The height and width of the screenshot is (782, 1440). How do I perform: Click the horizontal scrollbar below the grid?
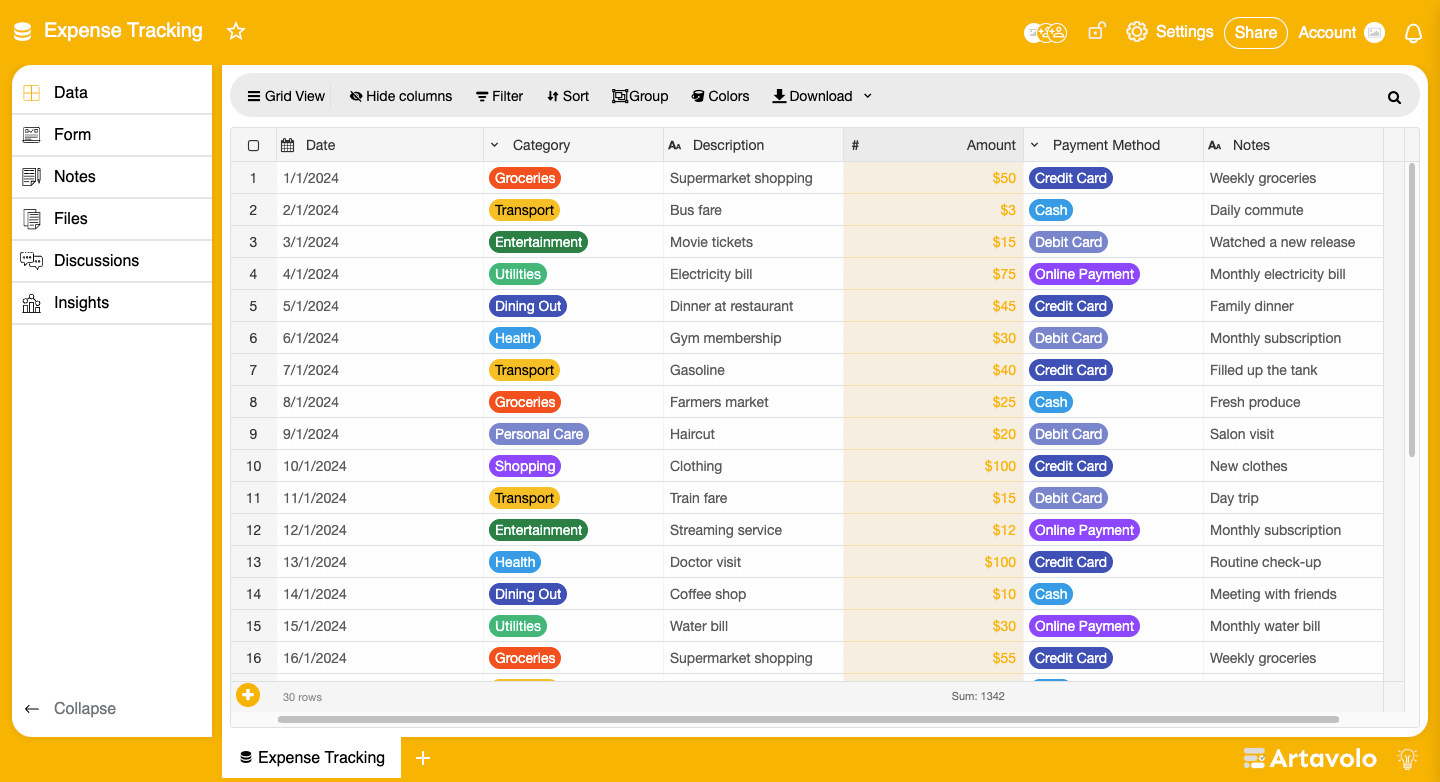point(808,719)
